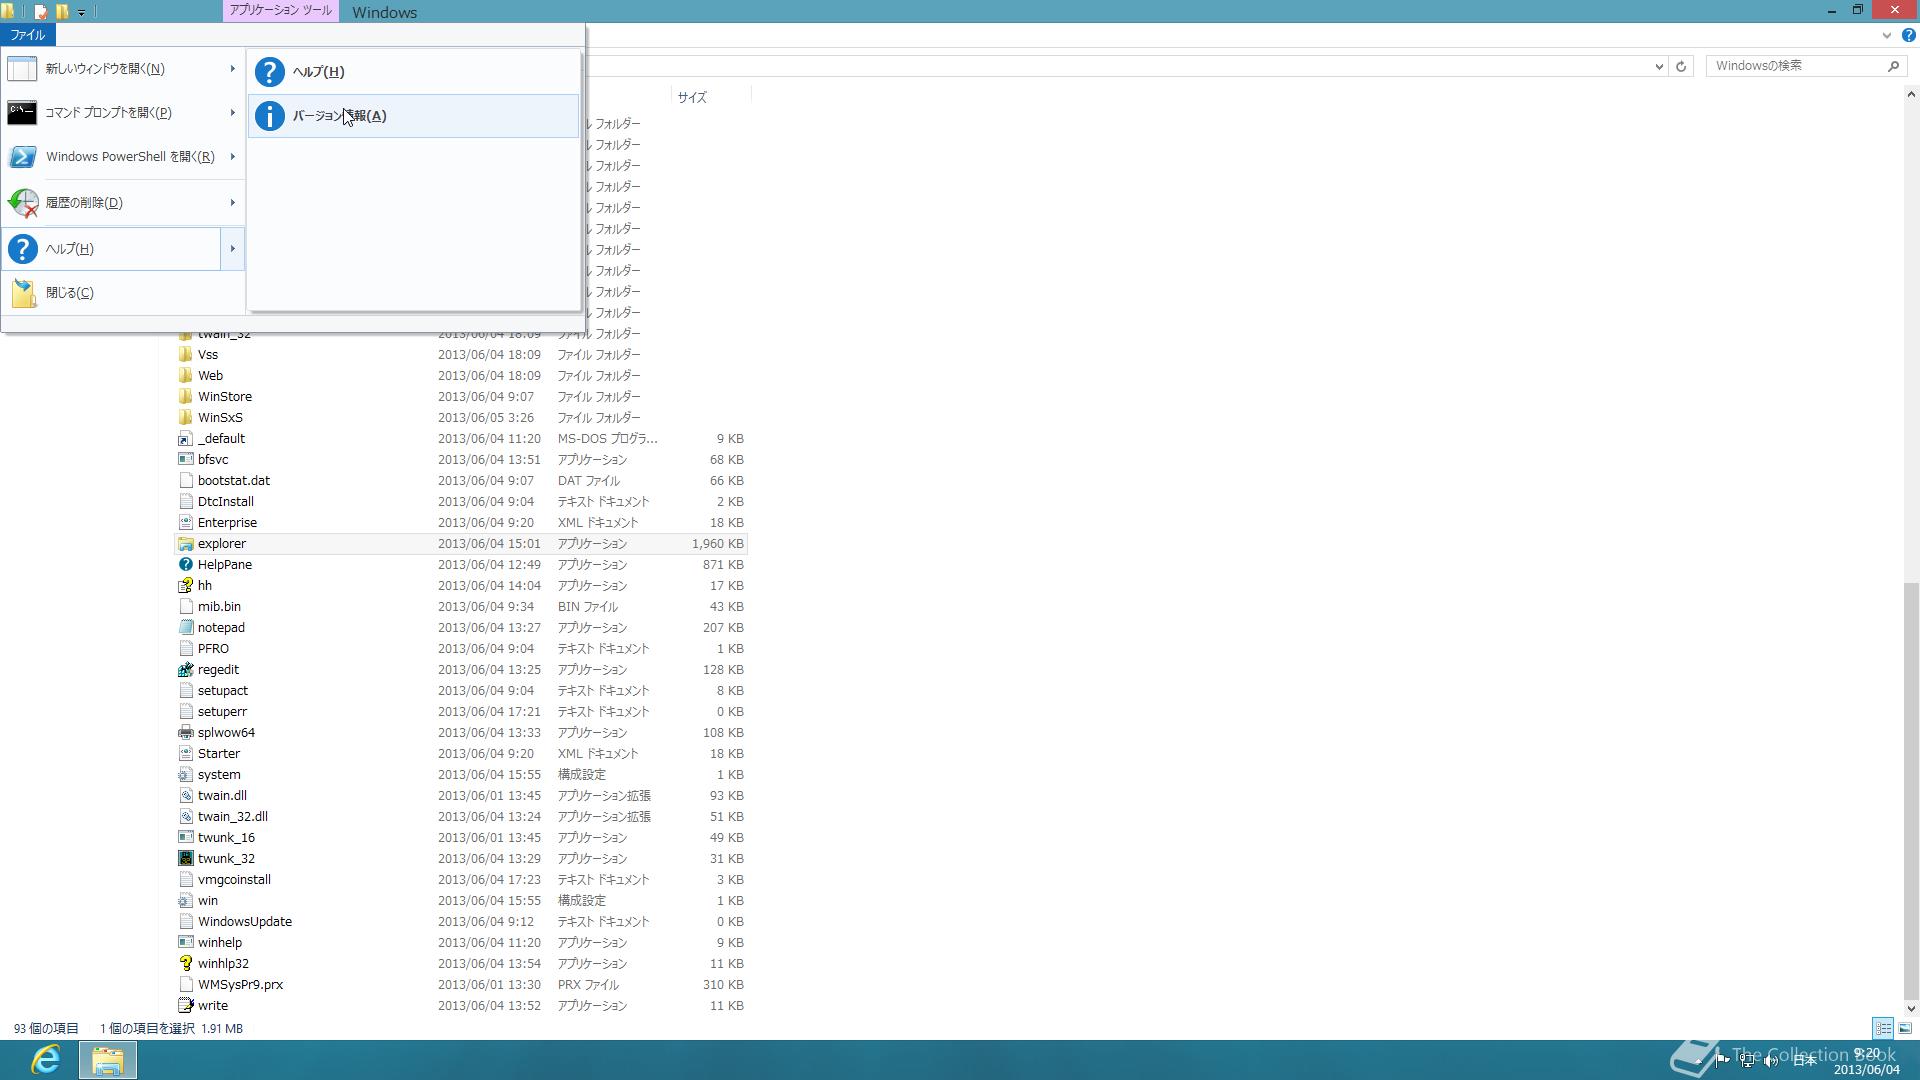Click the Vss folder icon

click(185, 355)
